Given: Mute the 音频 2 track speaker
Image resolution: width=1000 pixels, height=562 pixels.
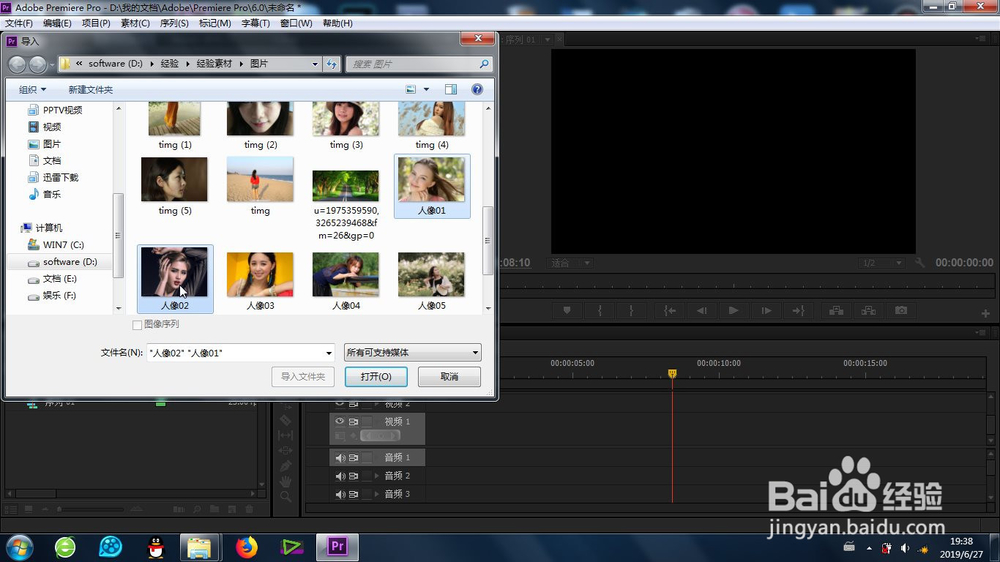Looking at the screenshot, I should click(340, 476).
